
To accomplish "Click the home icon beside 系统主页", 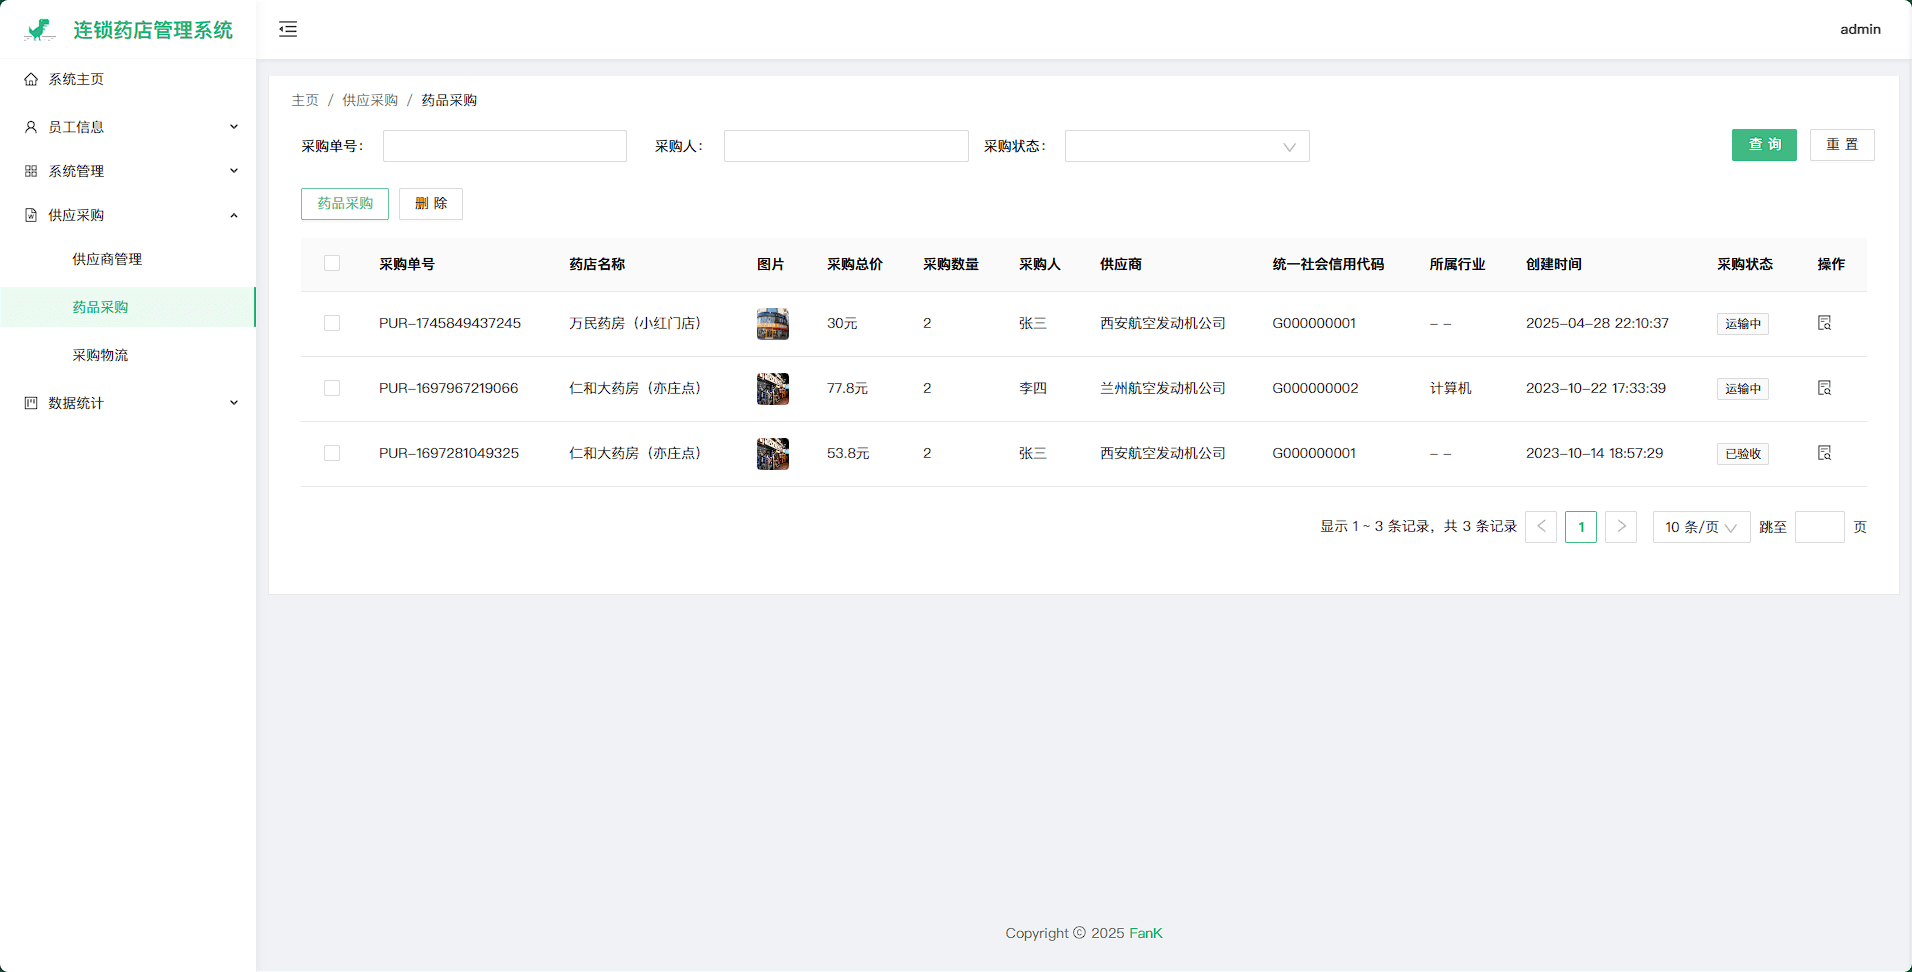I will [x=31, y=79].
